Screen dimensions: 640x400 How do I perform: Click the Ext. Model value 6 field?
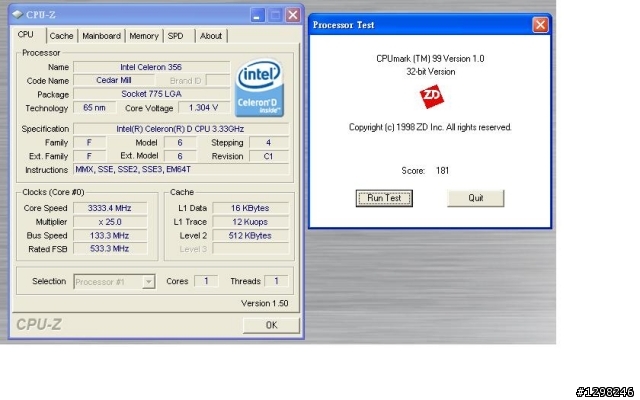[180, 156]
